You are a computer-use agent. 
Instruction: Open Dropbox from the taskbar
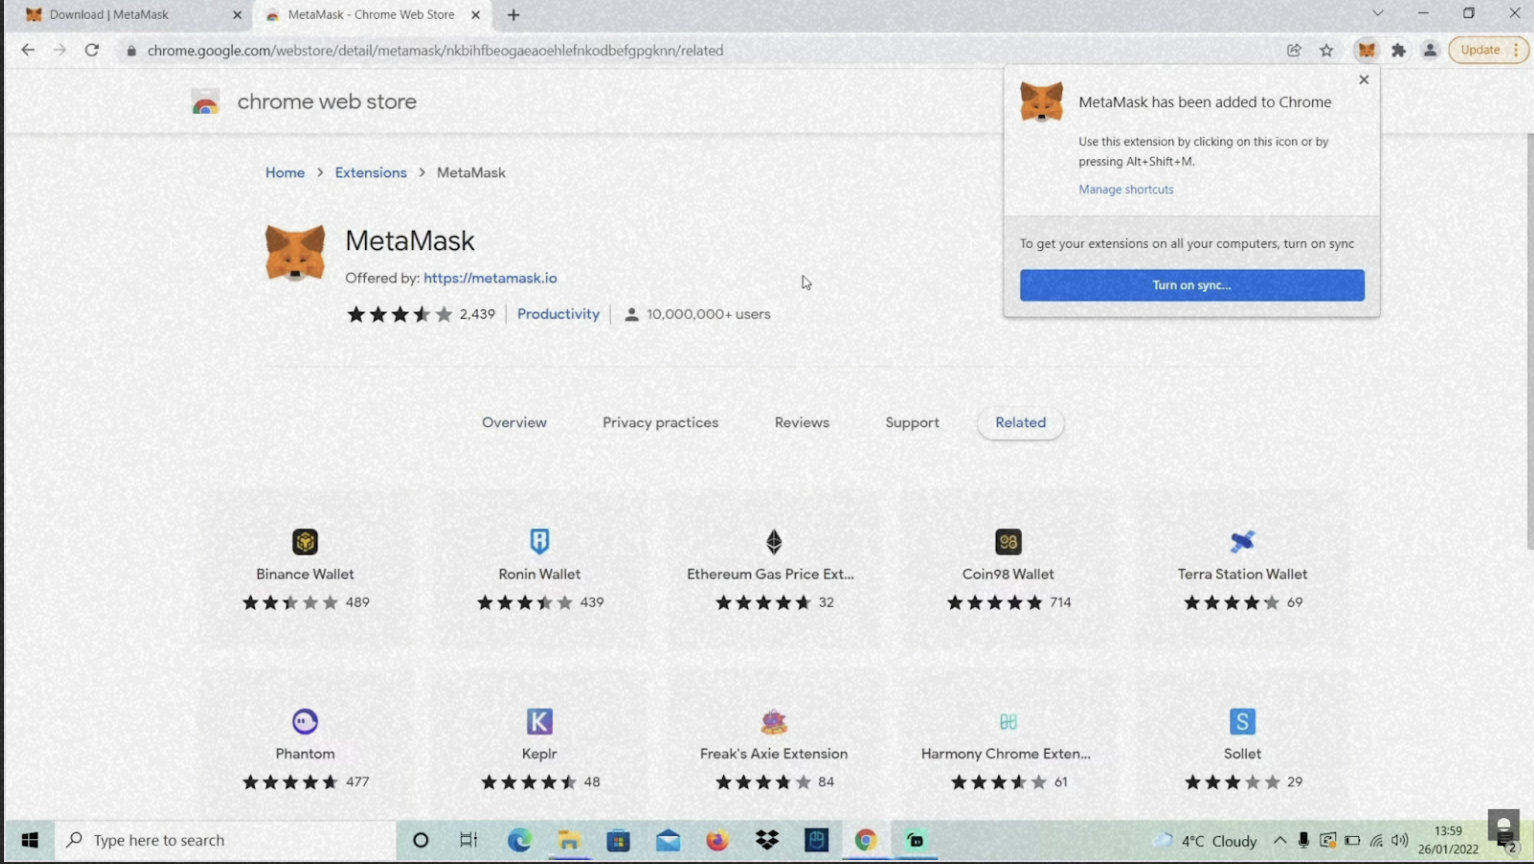coord(767,840)
